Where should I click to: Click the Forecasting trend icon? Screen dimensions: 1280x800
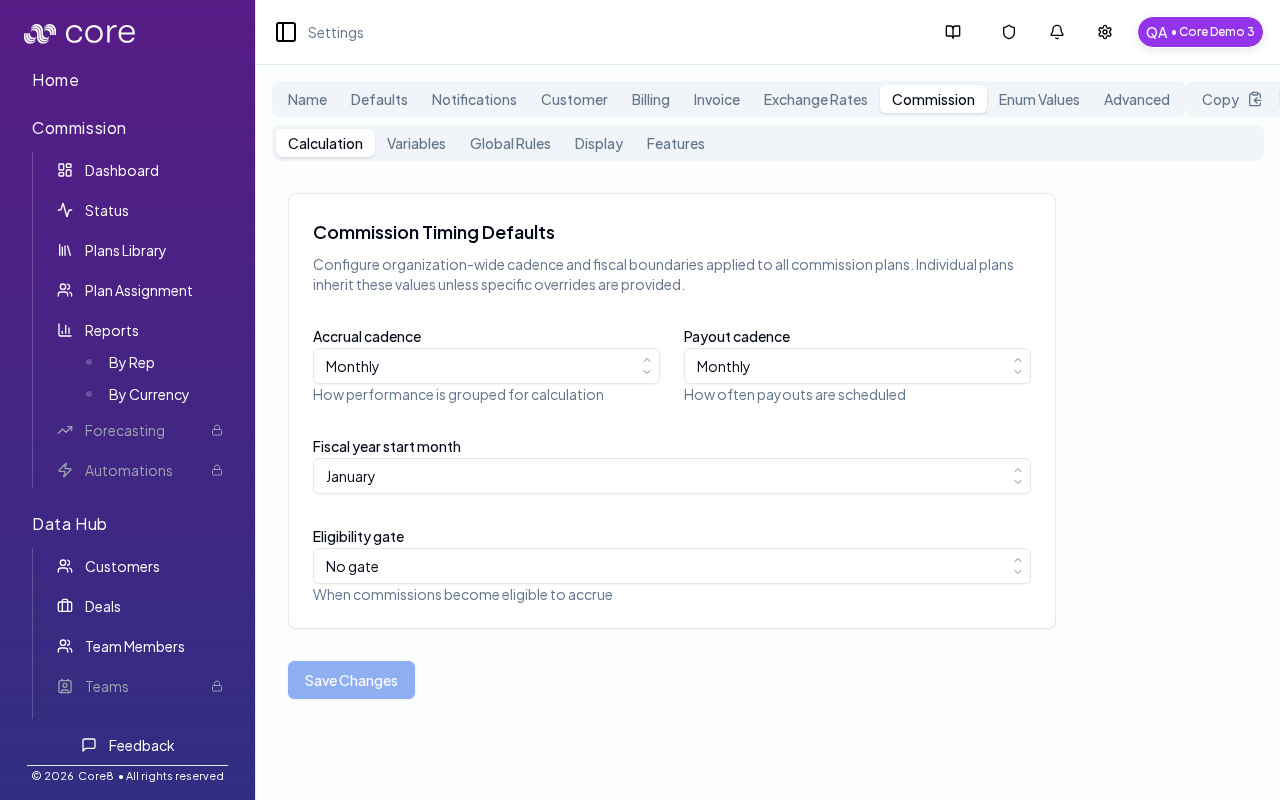[x=65, y=430]
